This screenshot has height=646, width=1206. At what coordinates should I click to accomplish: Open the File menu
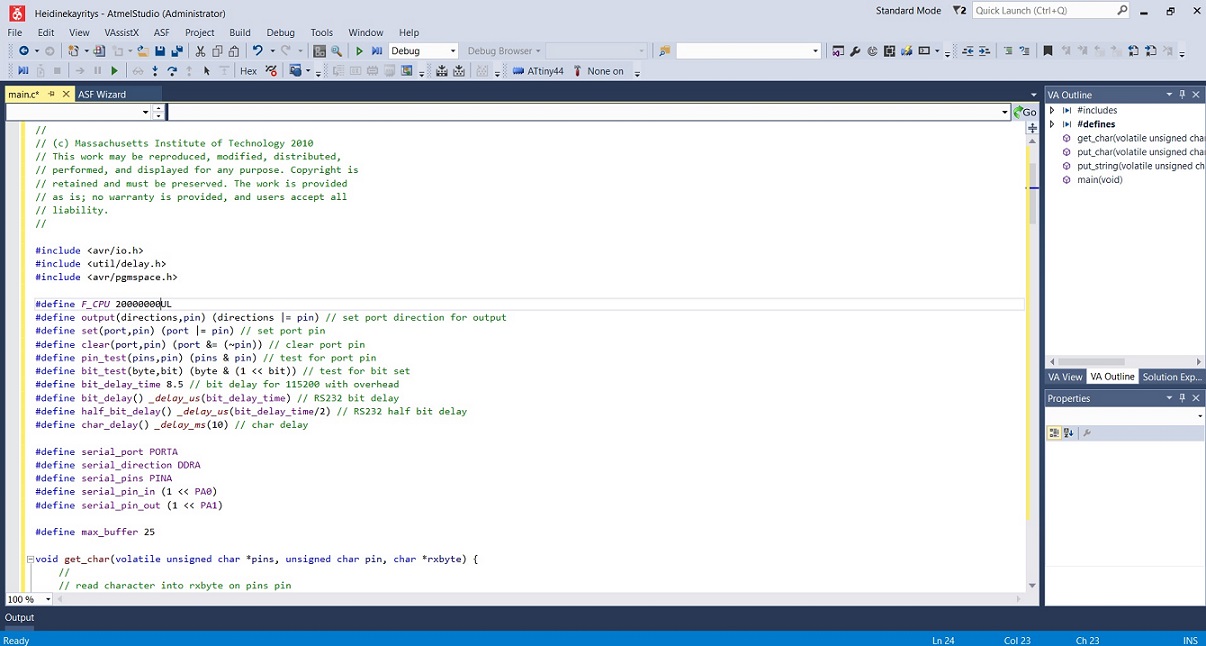click(x=15, y=33)
